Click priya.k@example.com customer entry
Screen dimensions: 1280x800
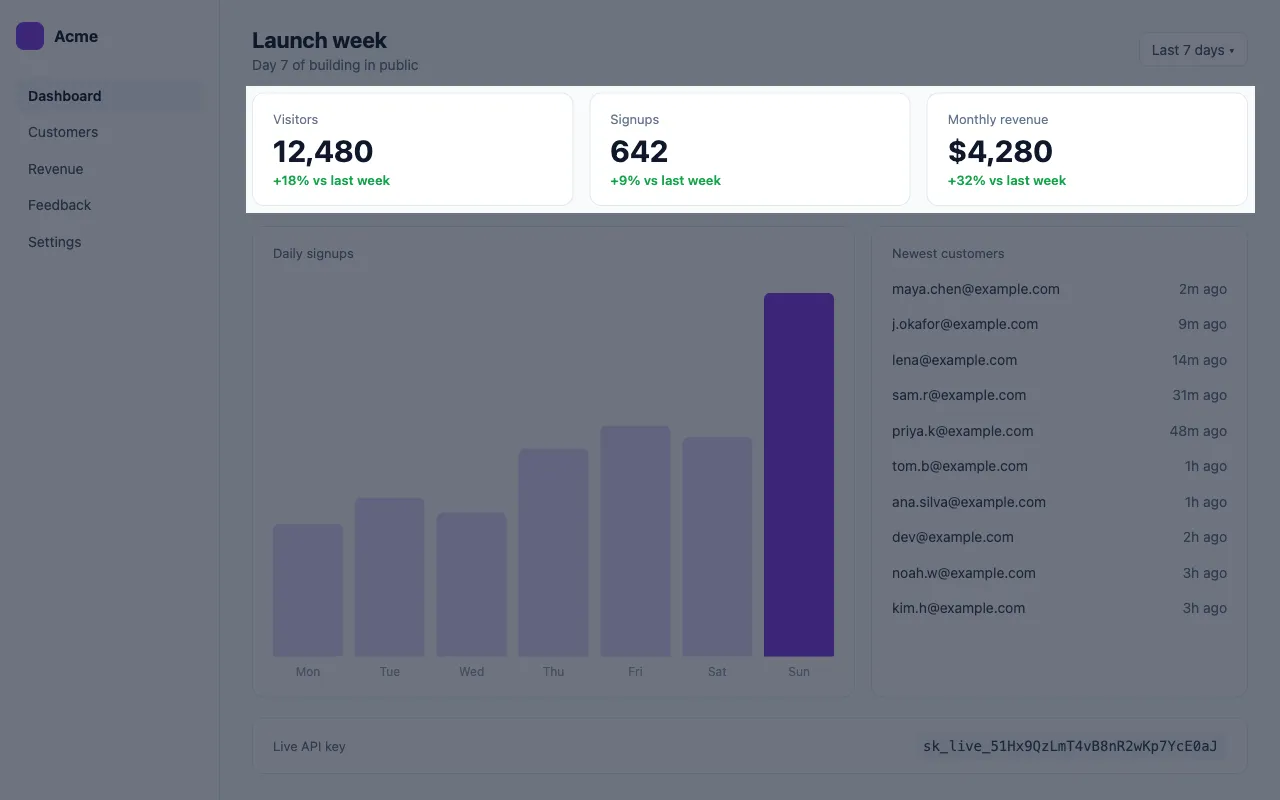pyautogui.click(x=1059, y=431)
